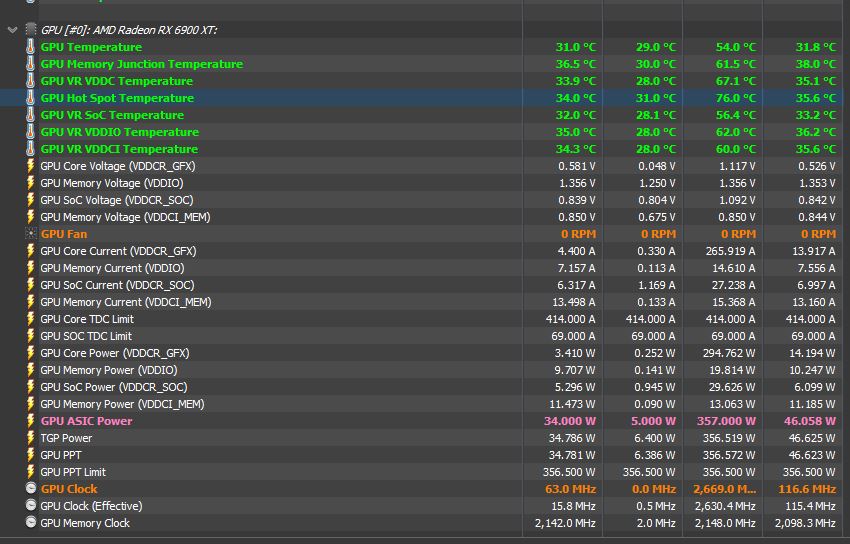The width and height of the screenshot is (850, 544).
Task: Select the GPU Memory Junction Temperature row
Action: 421,63
